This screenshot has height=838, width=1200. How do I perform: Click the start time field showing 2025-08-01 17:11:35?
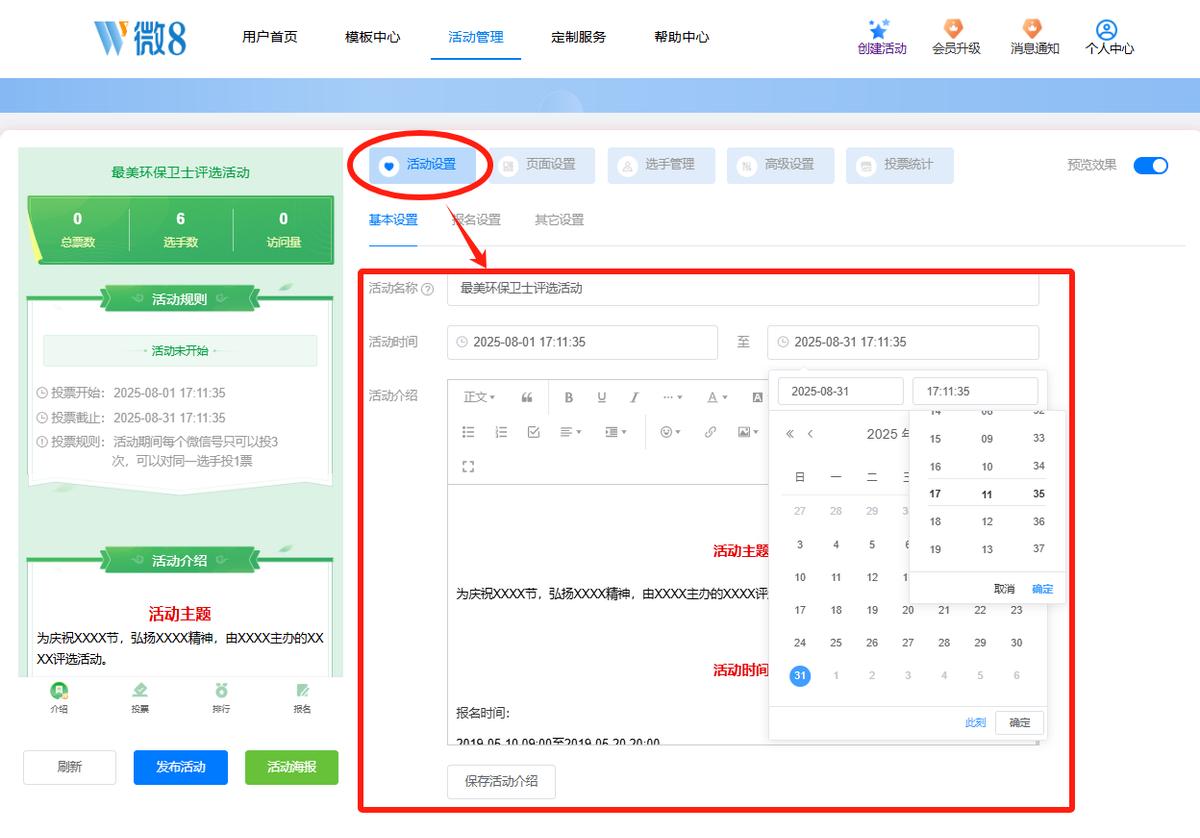click(x=582, y=342)
